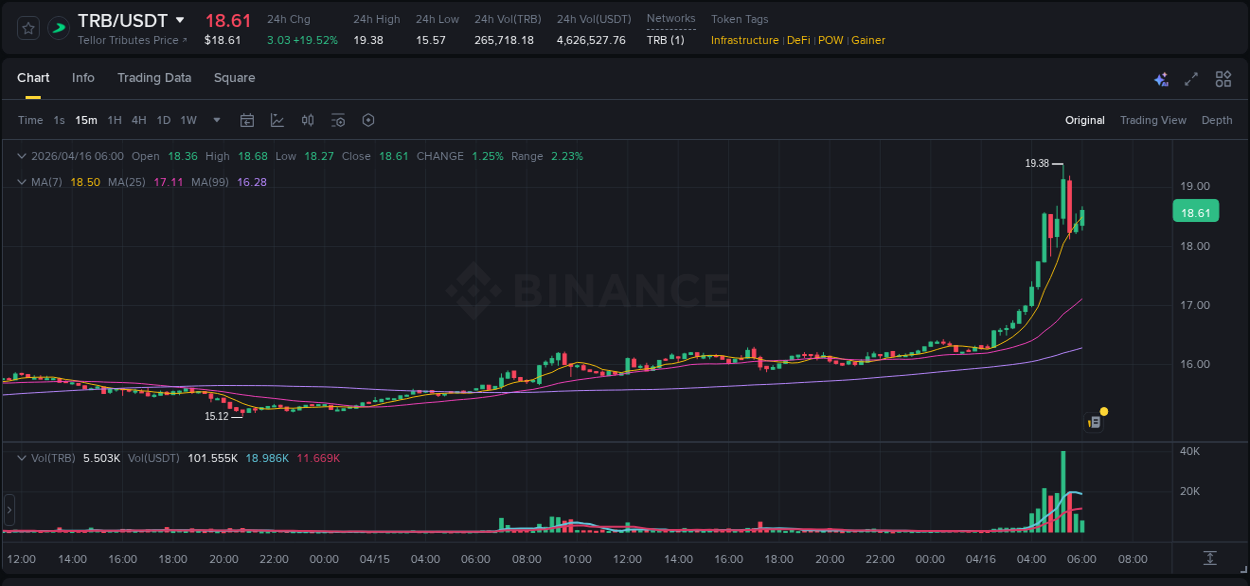The height and width of the screenshot is (586, 1250).
Task: Favorite TRB/USDT using the star icon
Action: click(x=27, y=28)
